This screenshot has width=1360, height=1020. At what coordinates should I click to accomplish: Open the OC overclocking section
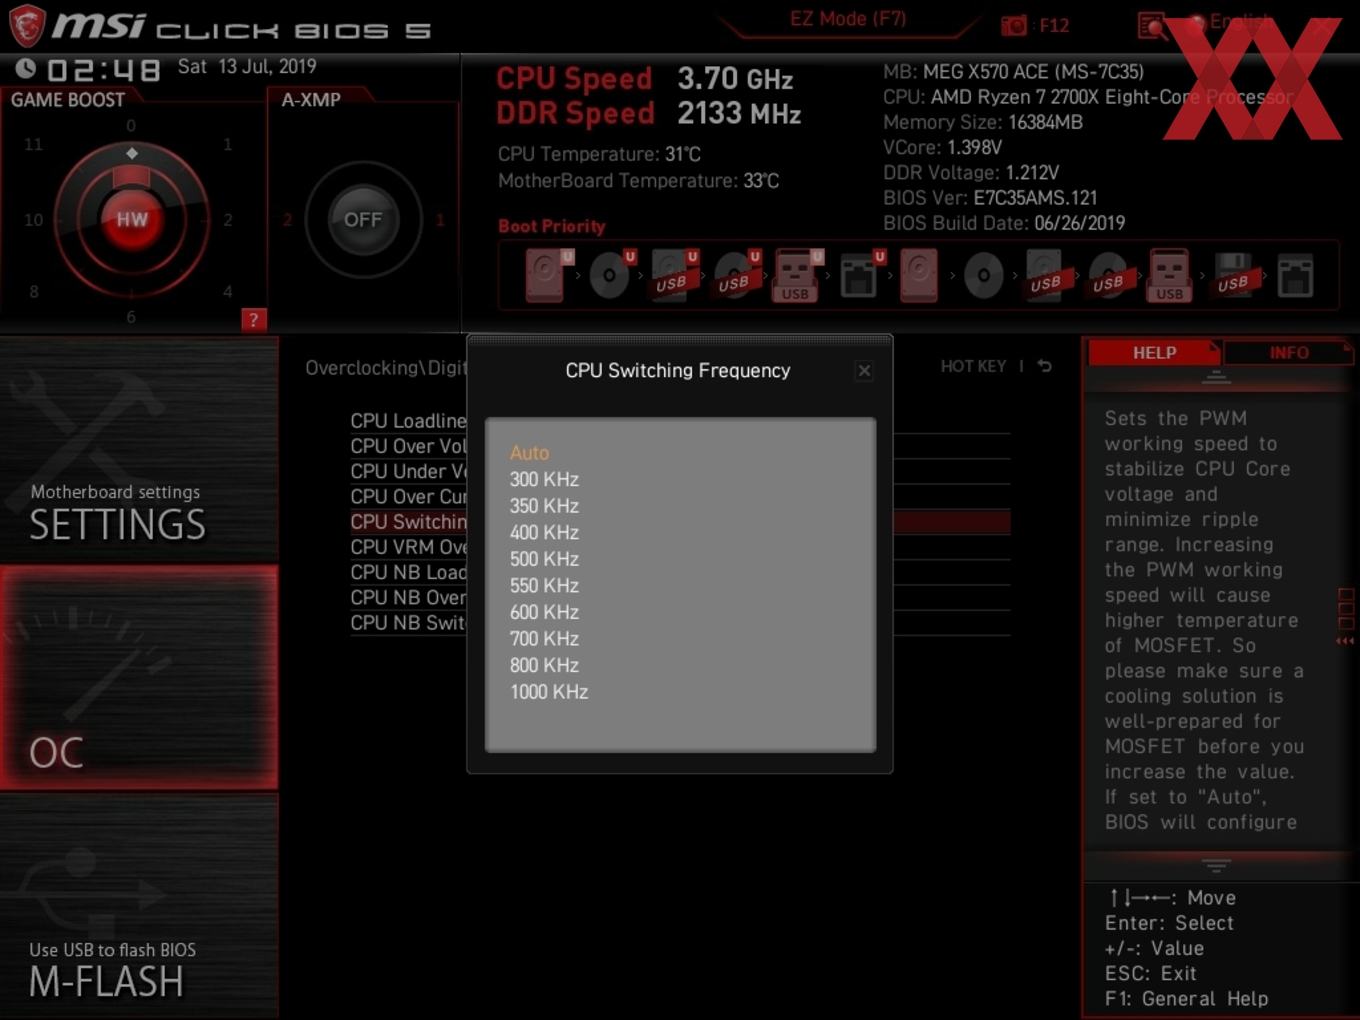(x=139, y=677)
